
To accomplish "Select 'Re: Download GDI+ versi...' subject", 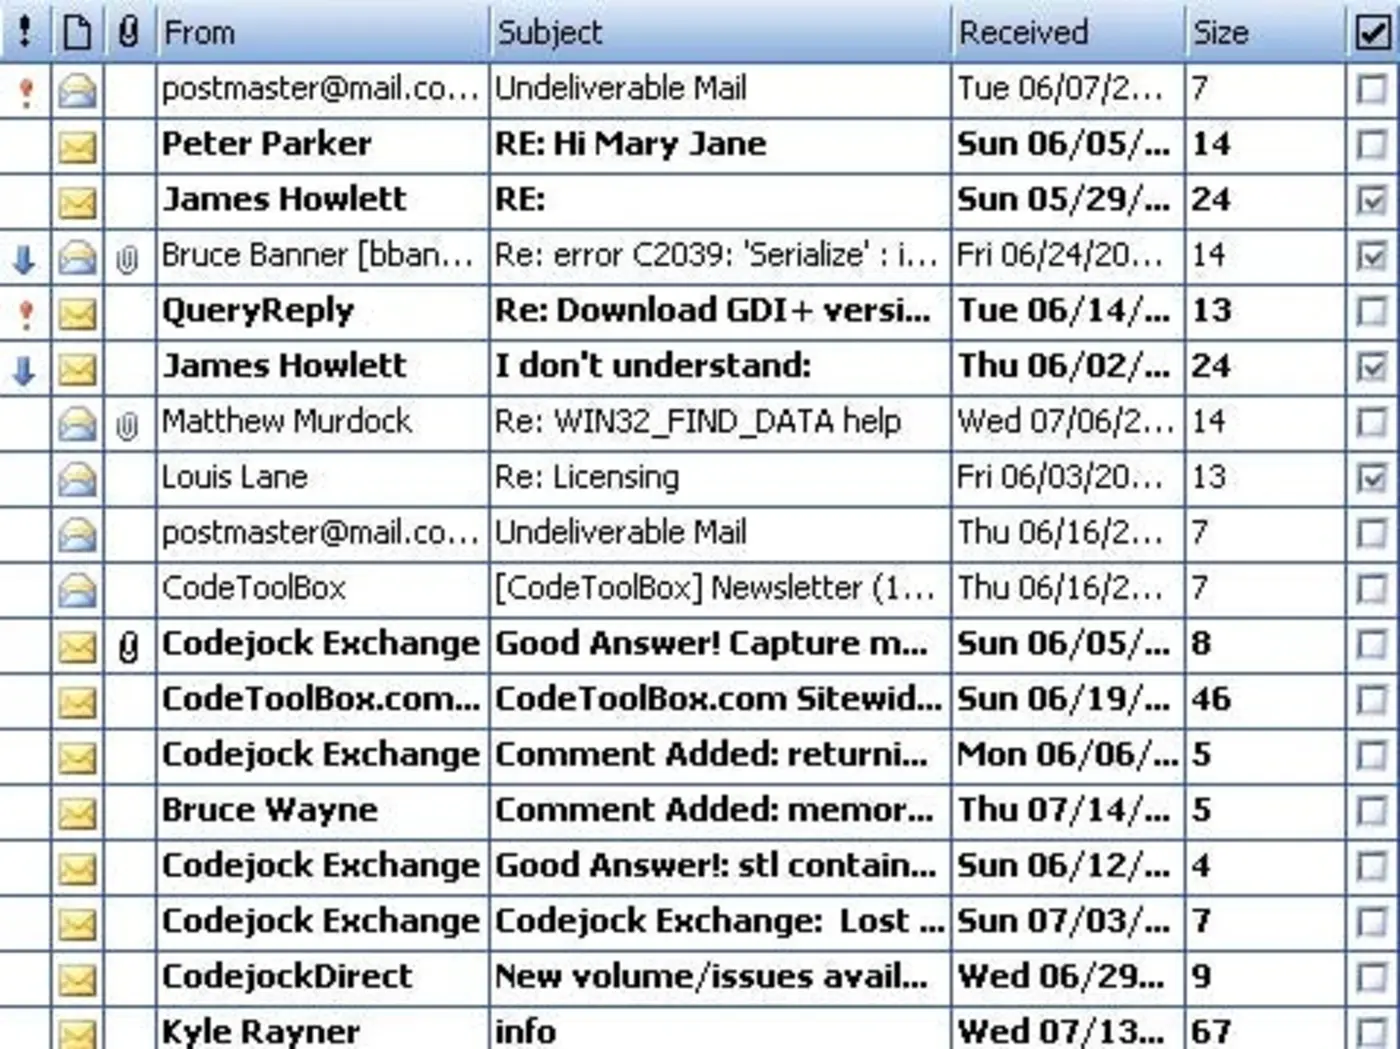I will pyautogui.click(x=713, y=311).
